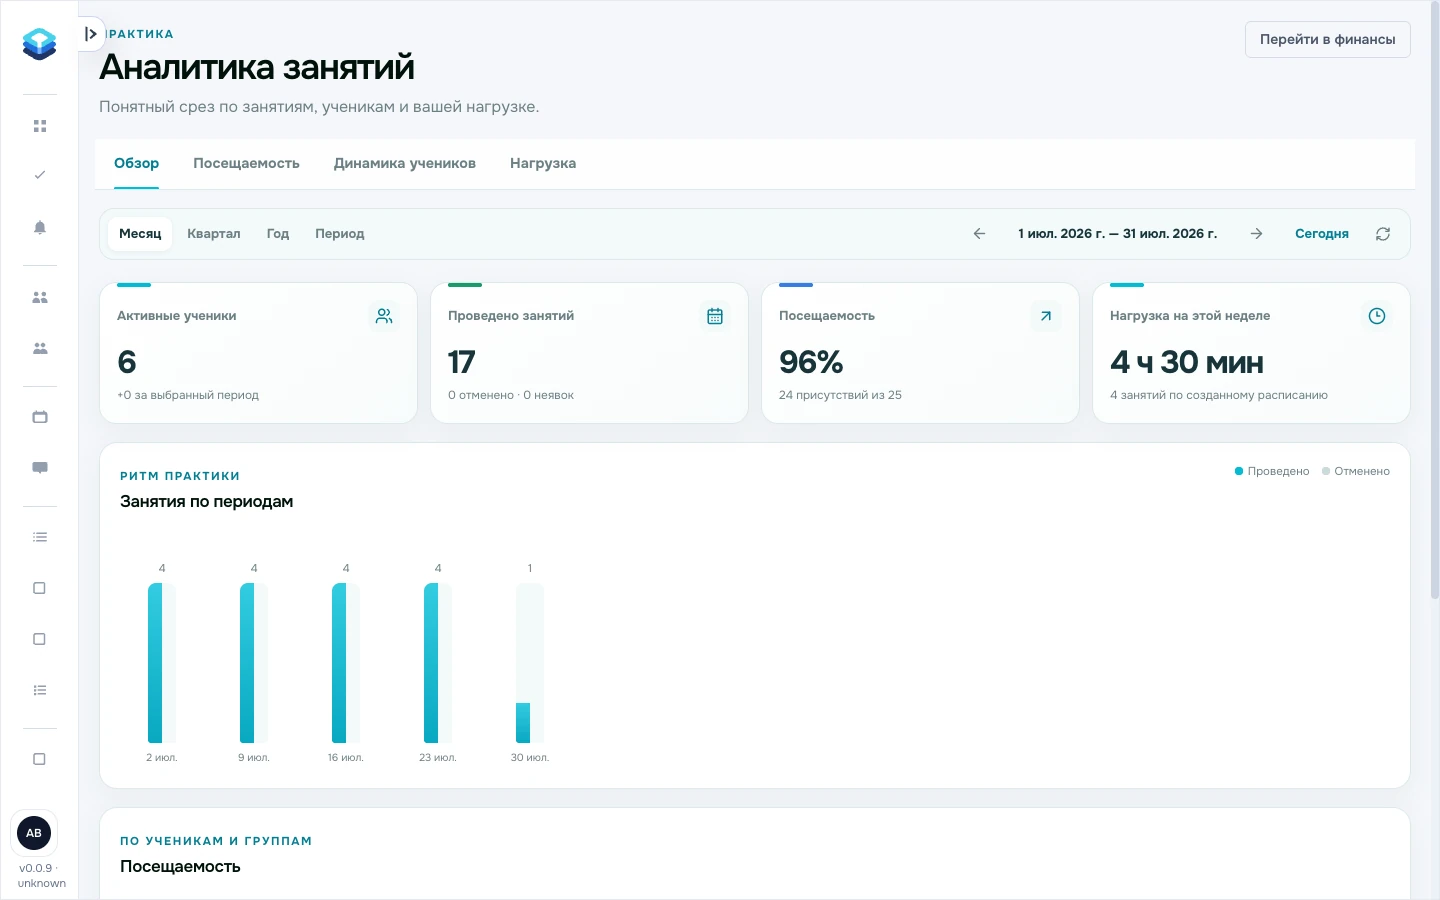Screen dimensions: 1440x900
Task: Click '24 присутствий из 25' text
Action: [x=840, y=395]
